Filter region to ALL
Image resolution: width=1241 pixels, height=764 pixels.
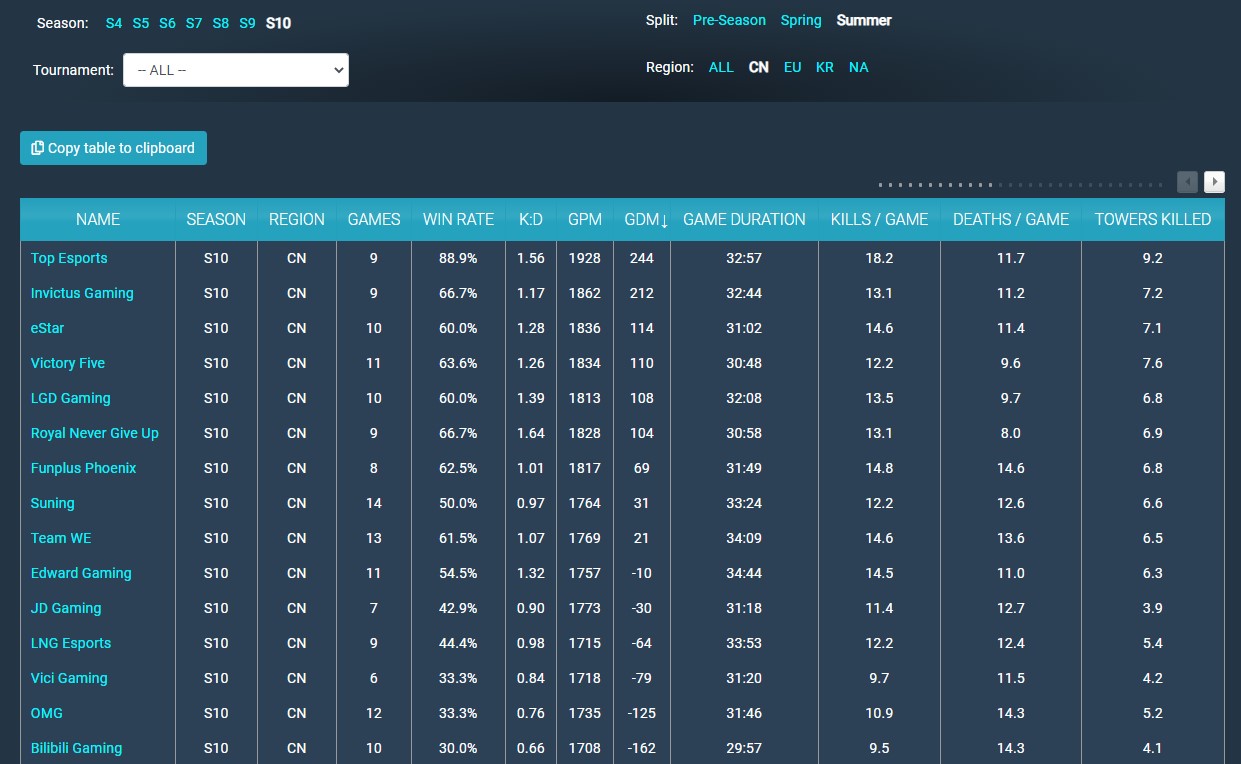721,67
